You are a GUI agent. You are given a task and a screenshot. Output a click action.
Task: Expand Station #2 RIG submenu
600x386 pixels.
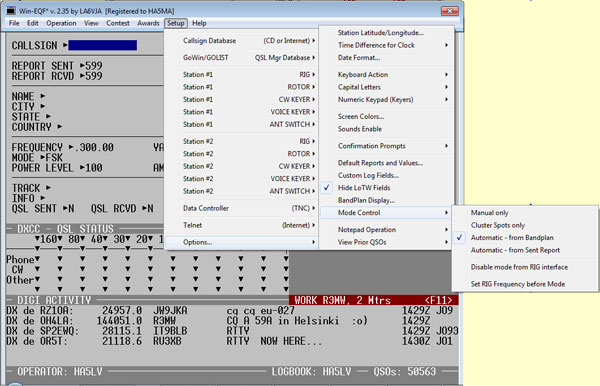point(241,142)
